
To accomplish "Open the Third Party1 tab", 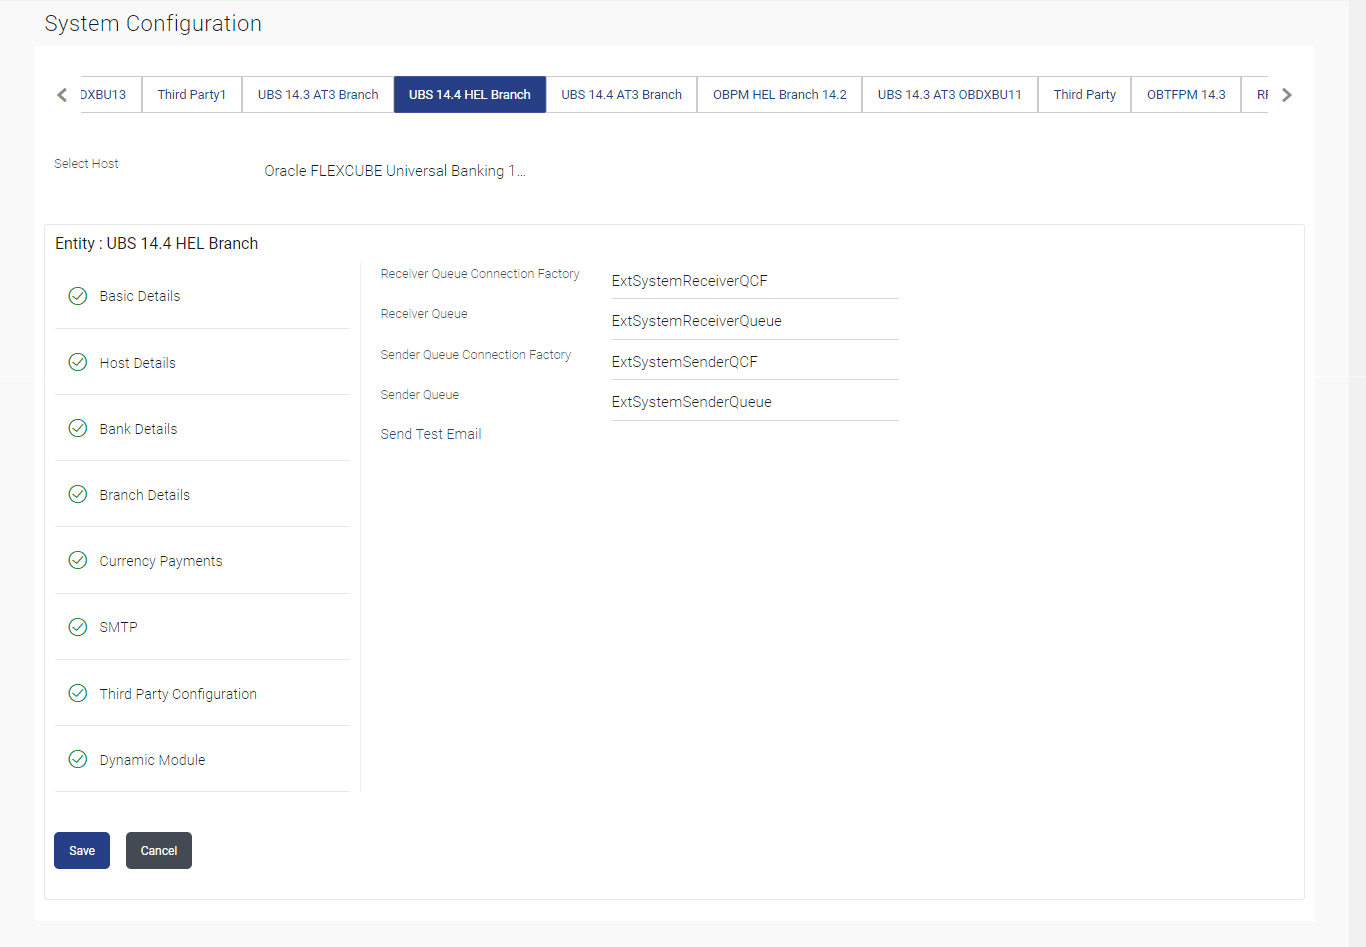I will click(192, 95).
